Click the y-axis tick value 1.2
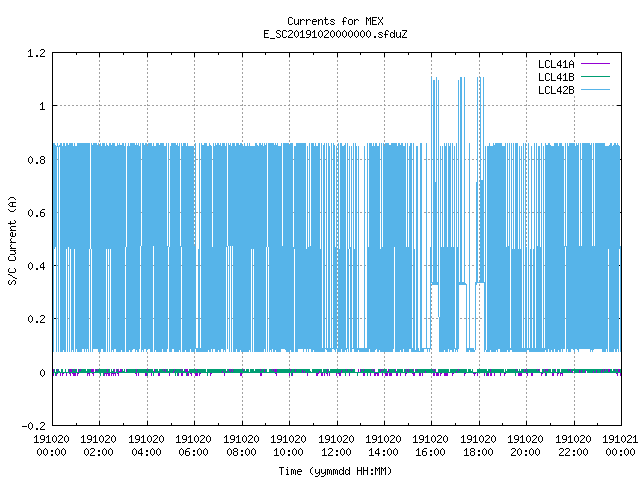Image resolution: width=640 pixels, height=480 pixels. click(36, 53)
